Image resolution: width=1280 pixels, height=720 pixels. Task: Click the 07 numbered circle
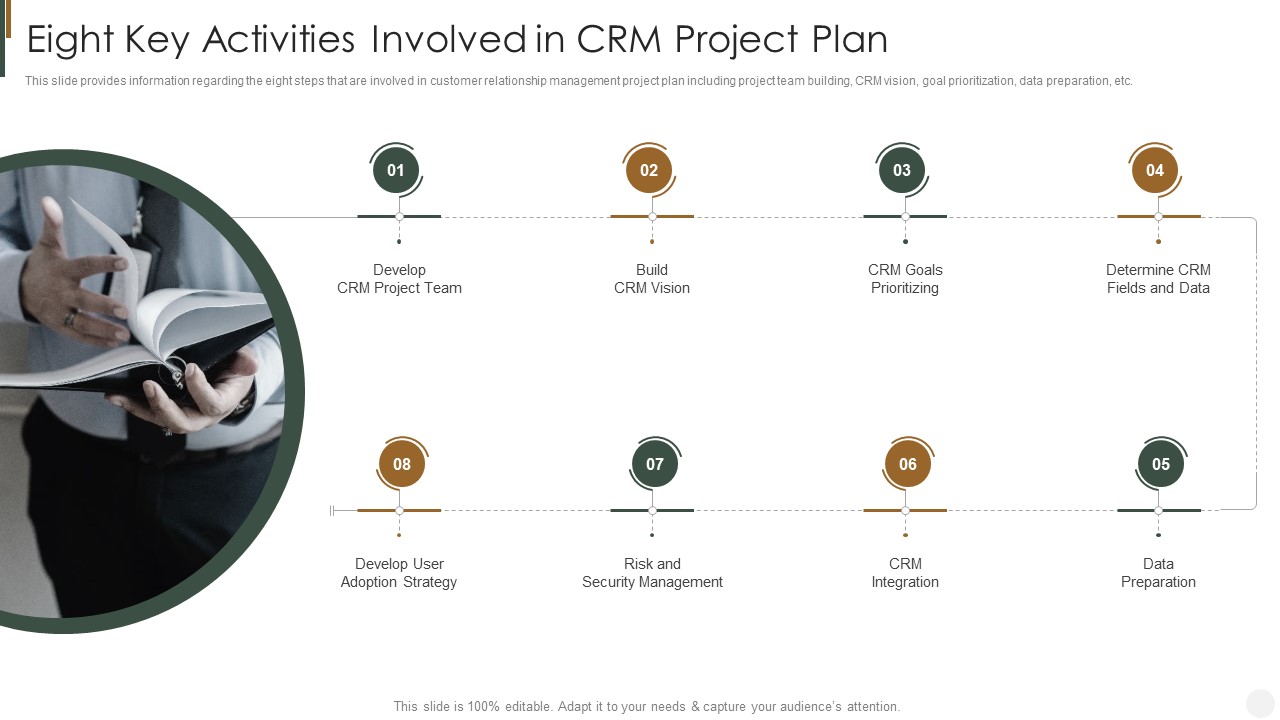[655, 464]
